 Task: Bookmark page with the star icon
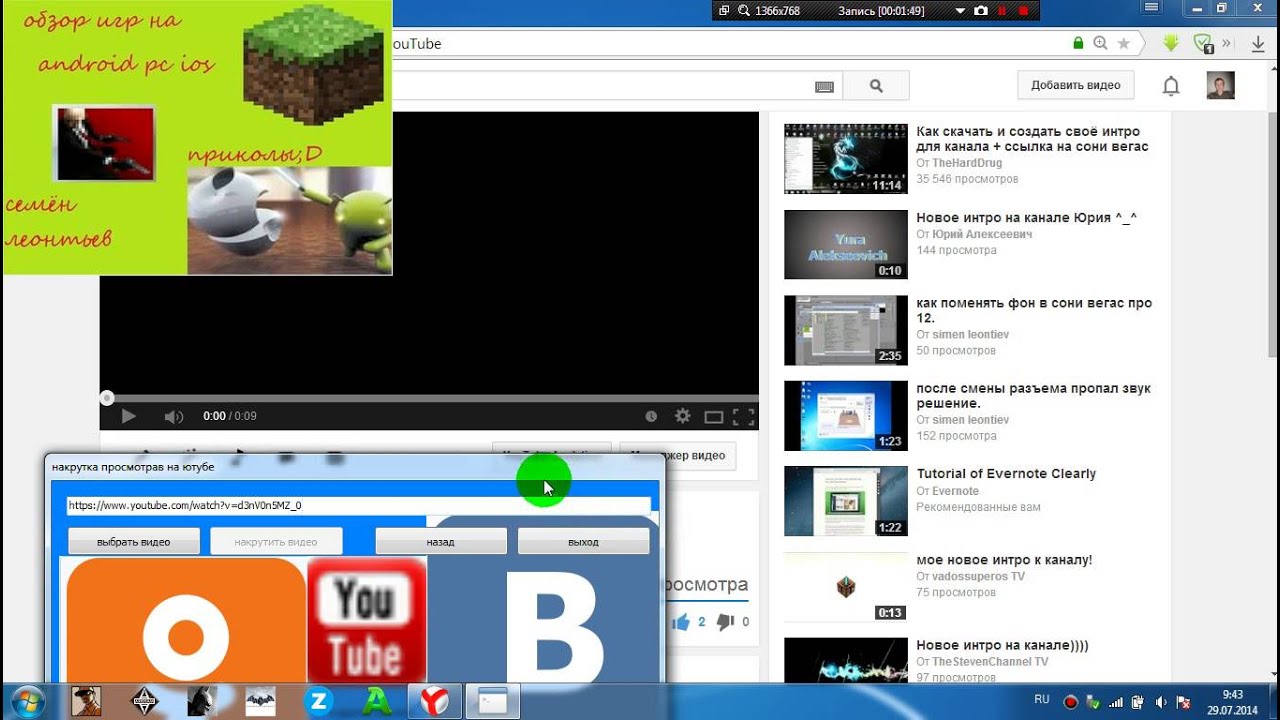(x=1123, y=43)
